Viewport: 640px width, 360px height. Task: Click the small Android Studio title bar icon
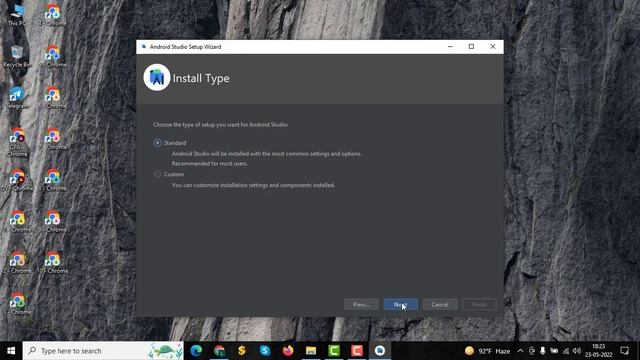click(144, 47)
